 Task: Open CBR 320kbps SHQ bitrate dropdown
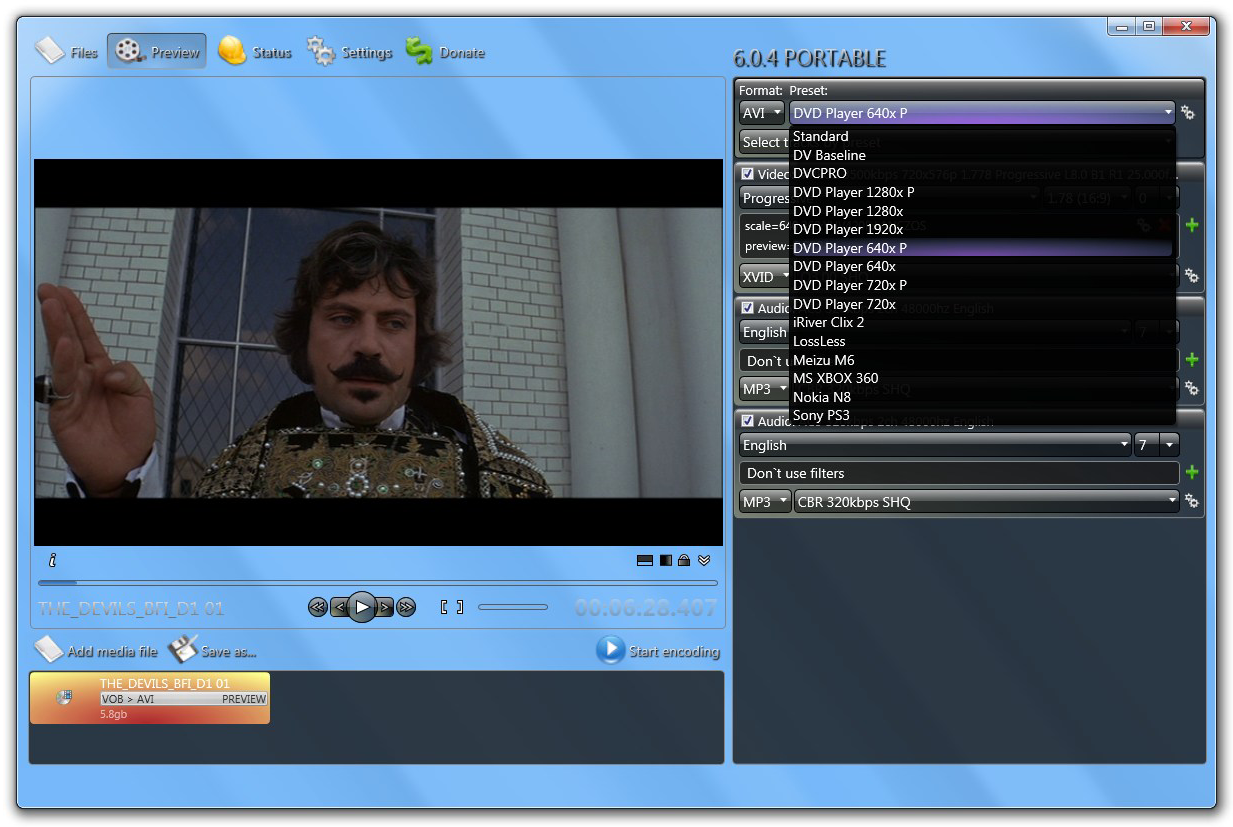coord(987,502)
